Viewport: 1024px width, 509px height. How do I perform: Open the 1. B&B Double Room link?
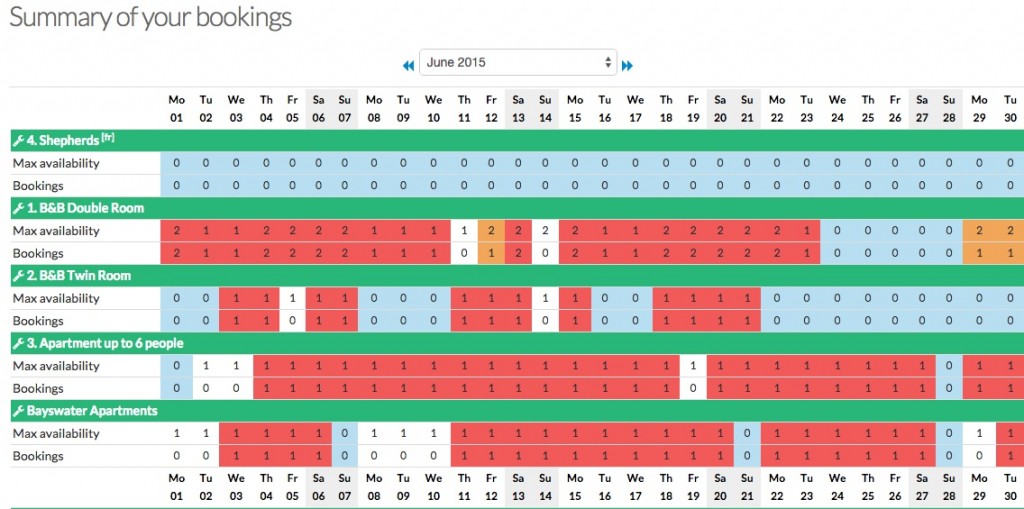point(85,208)
